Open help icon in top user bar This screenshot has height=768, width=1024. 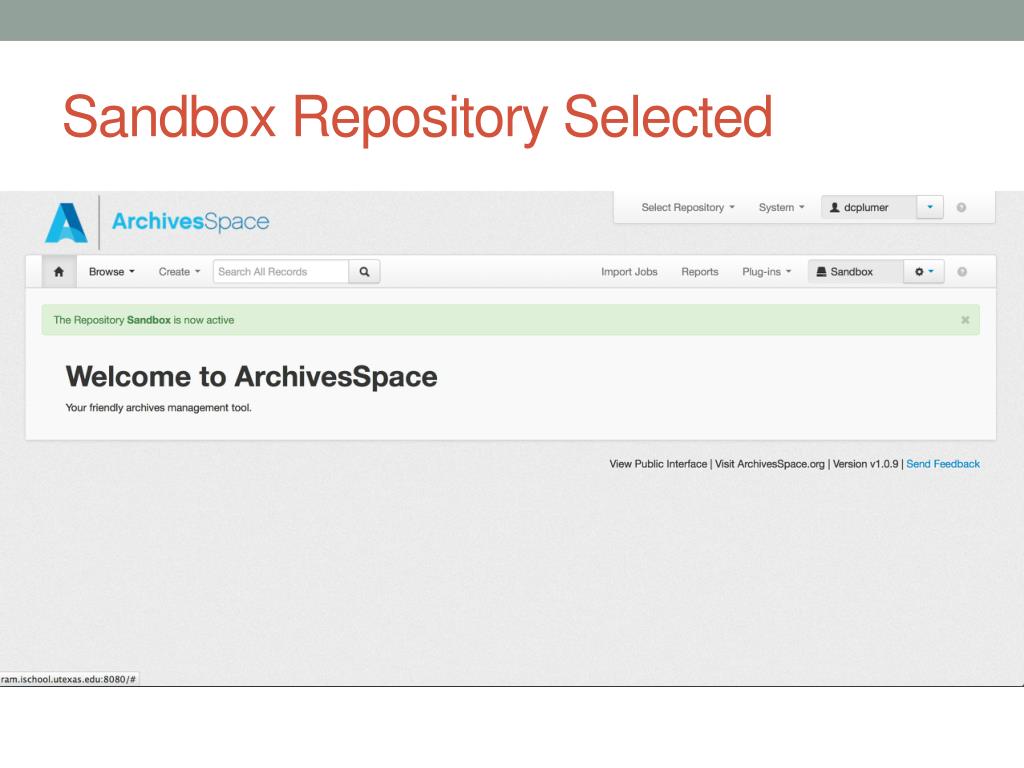[961, 208]
